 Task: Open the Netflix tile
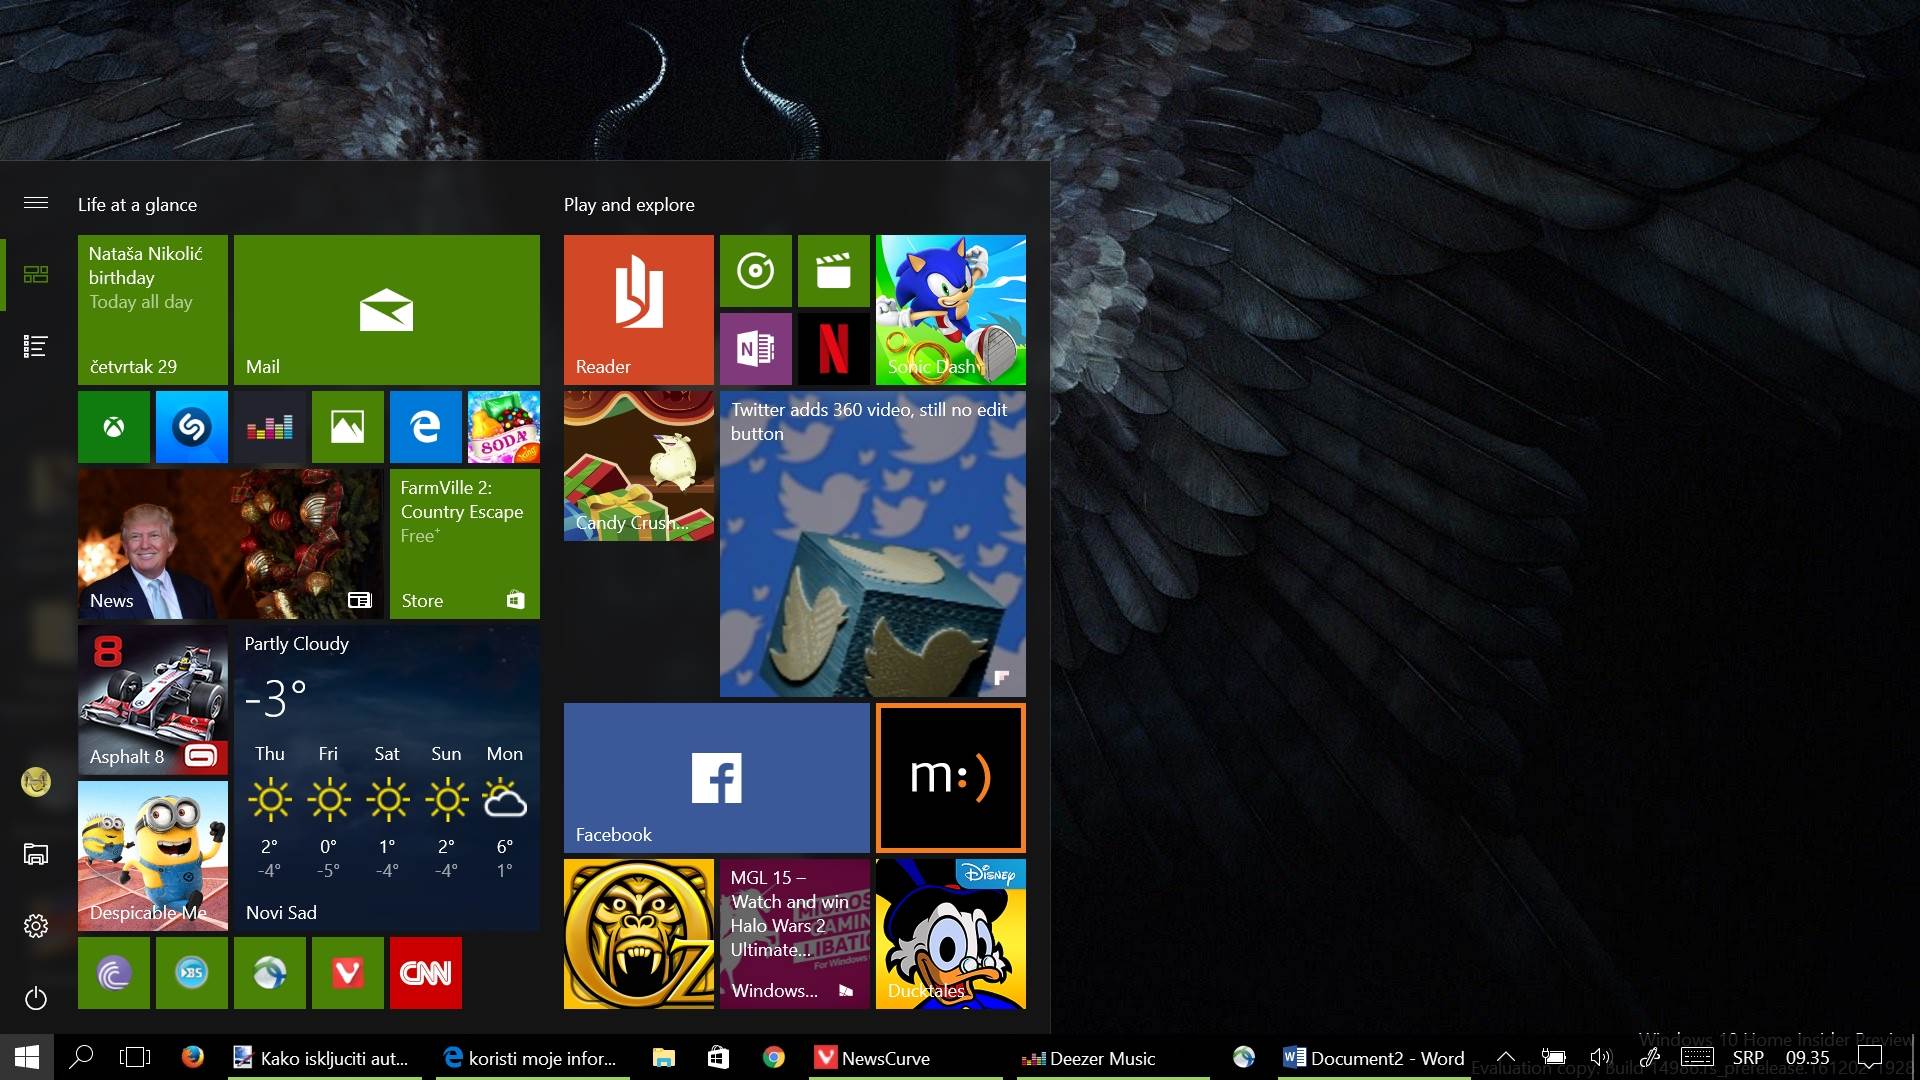834,349
